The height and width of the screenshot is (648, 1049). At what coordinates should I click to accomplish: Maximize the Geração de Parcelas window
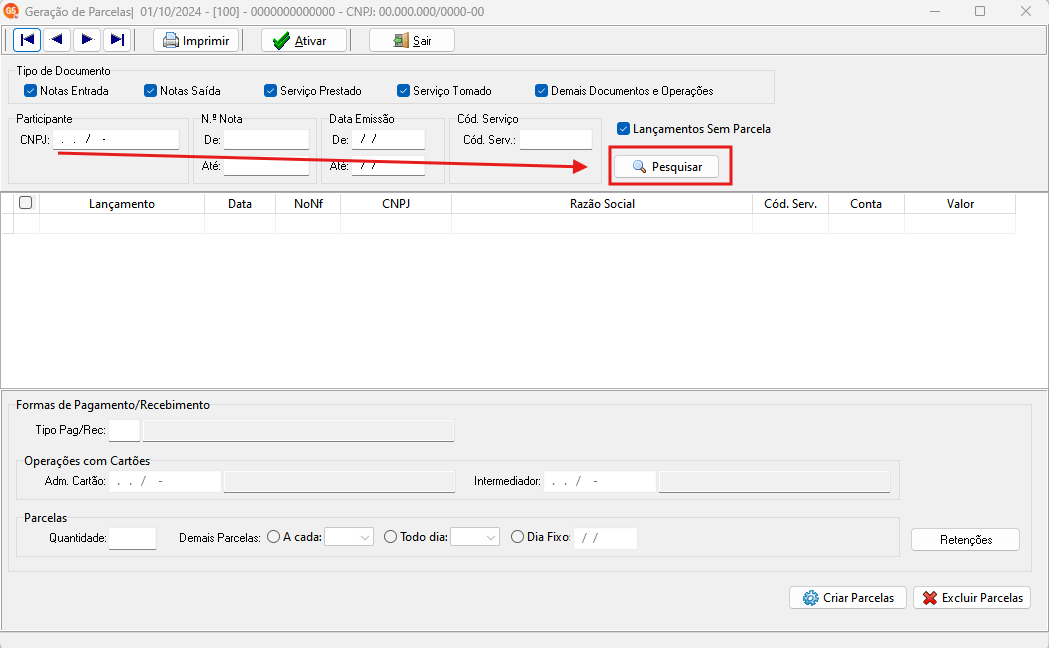(x=980, y=11)
